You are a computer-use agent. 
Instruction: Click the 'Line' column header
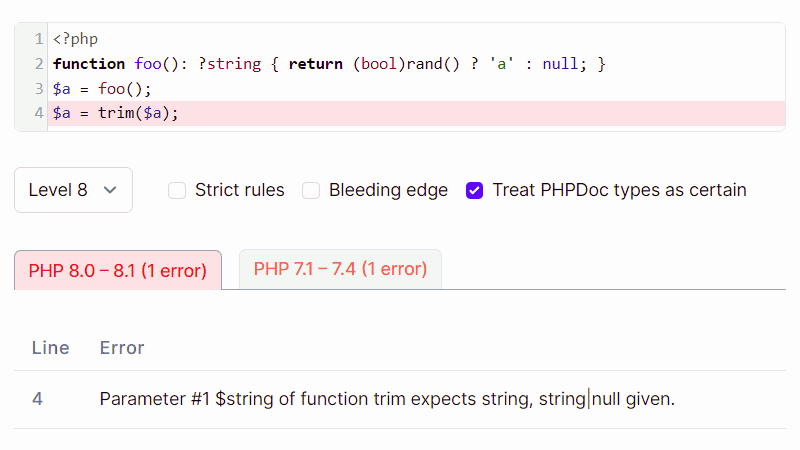50,348
